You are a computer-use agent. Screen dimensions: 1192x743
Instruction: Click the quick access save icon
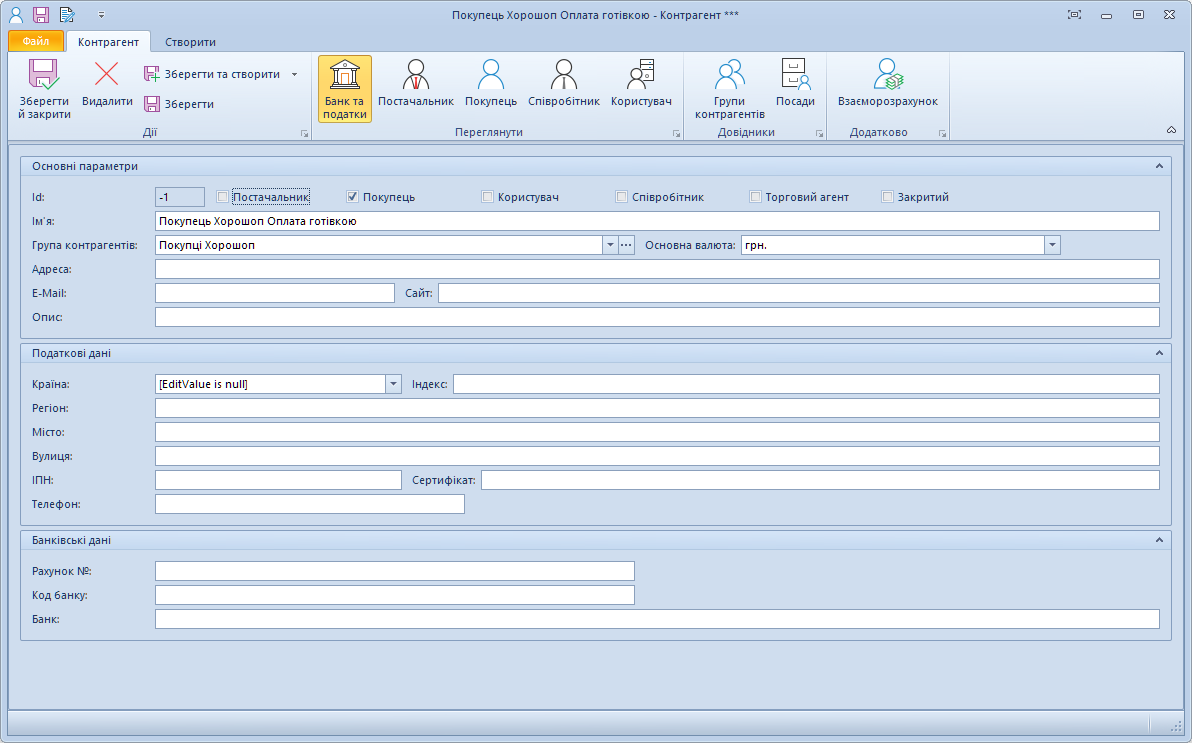click(x=41, y=14)
